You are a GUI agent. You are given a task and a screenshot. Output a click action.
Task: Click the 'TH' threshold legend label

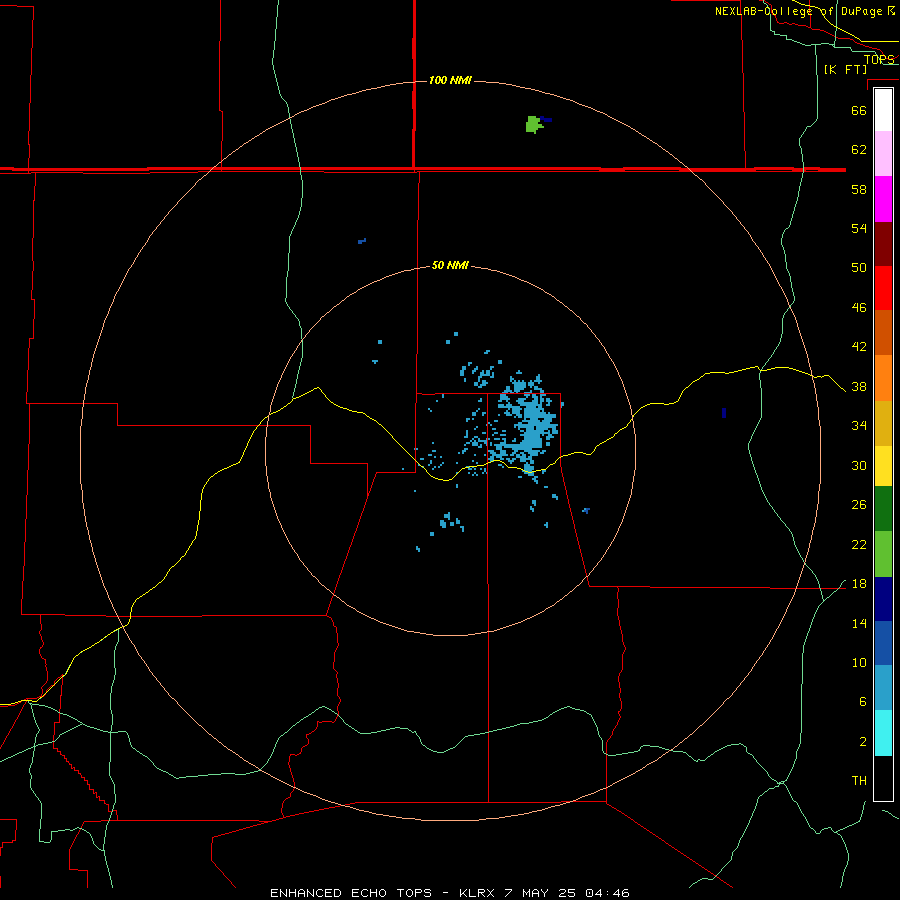pos(859,780)
